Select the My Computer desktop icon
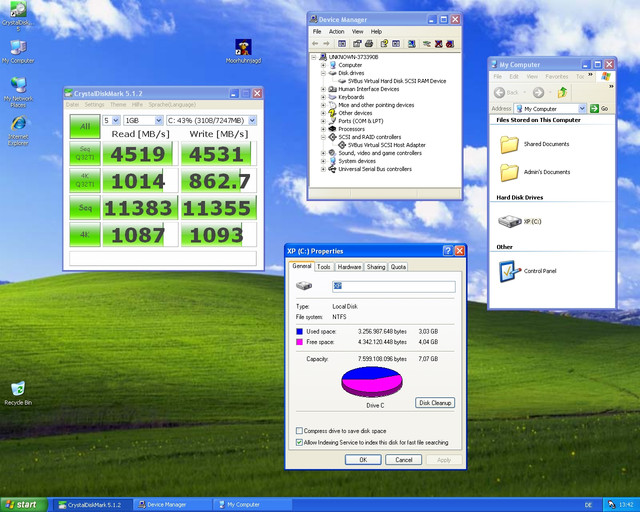Screen dimensions: 640x512 click(18, 48)
